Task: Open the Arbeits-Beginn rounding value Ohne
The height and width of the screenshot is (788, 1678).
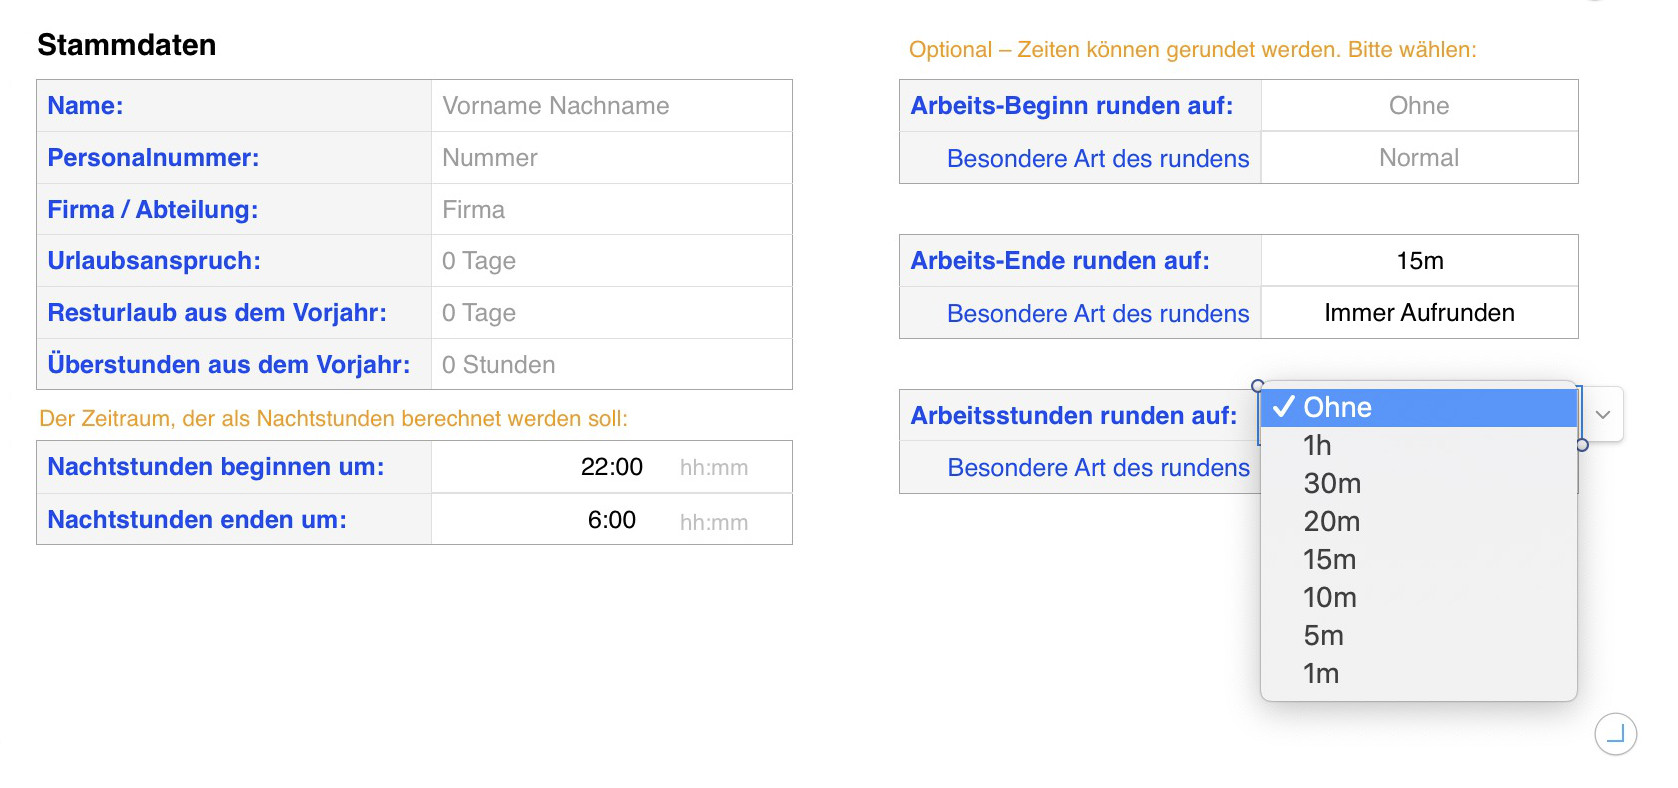Action: tap(1418, 106)
